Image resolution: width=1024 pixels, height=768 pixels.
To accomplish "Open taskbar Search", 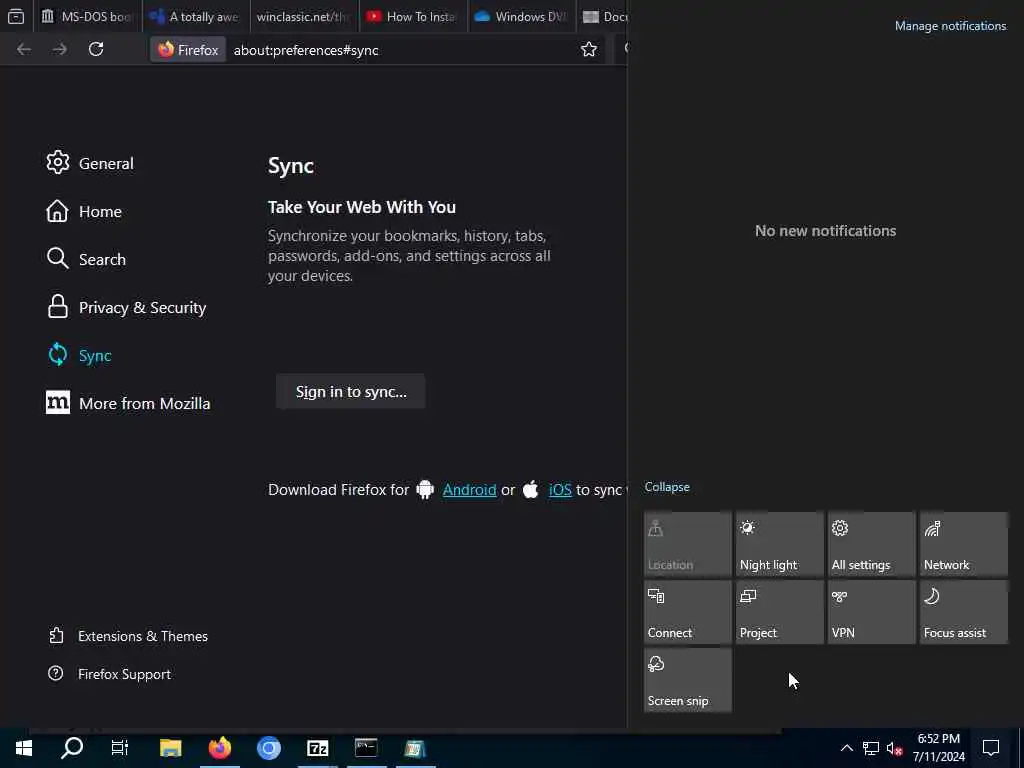I will [x=72, y=748].
